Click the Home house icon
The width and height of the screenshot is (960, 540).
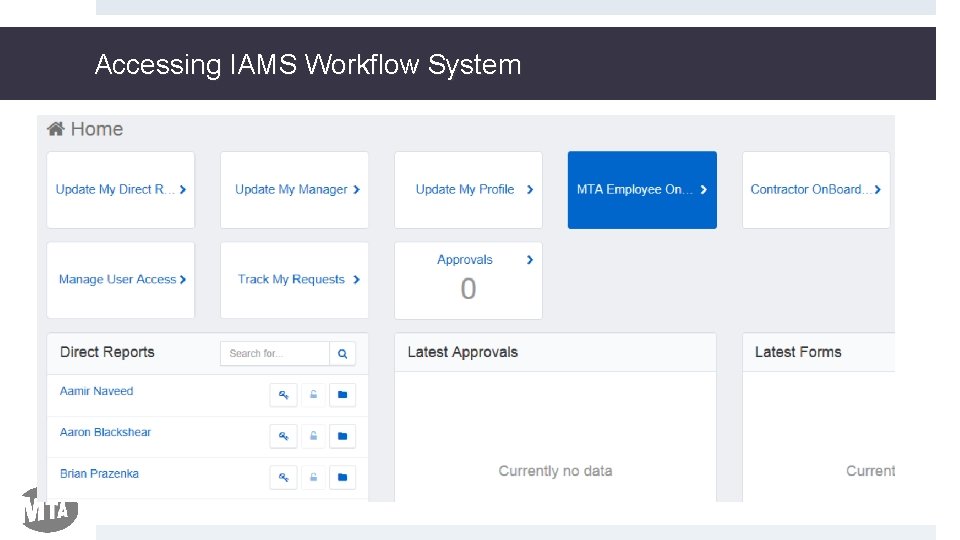pyautogui.click(x=56, y=129)
